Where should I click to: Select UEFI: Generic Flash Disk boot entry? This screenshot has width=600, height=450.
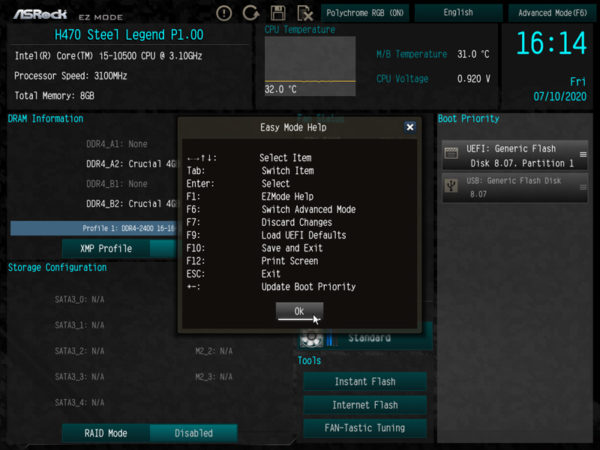515,155
